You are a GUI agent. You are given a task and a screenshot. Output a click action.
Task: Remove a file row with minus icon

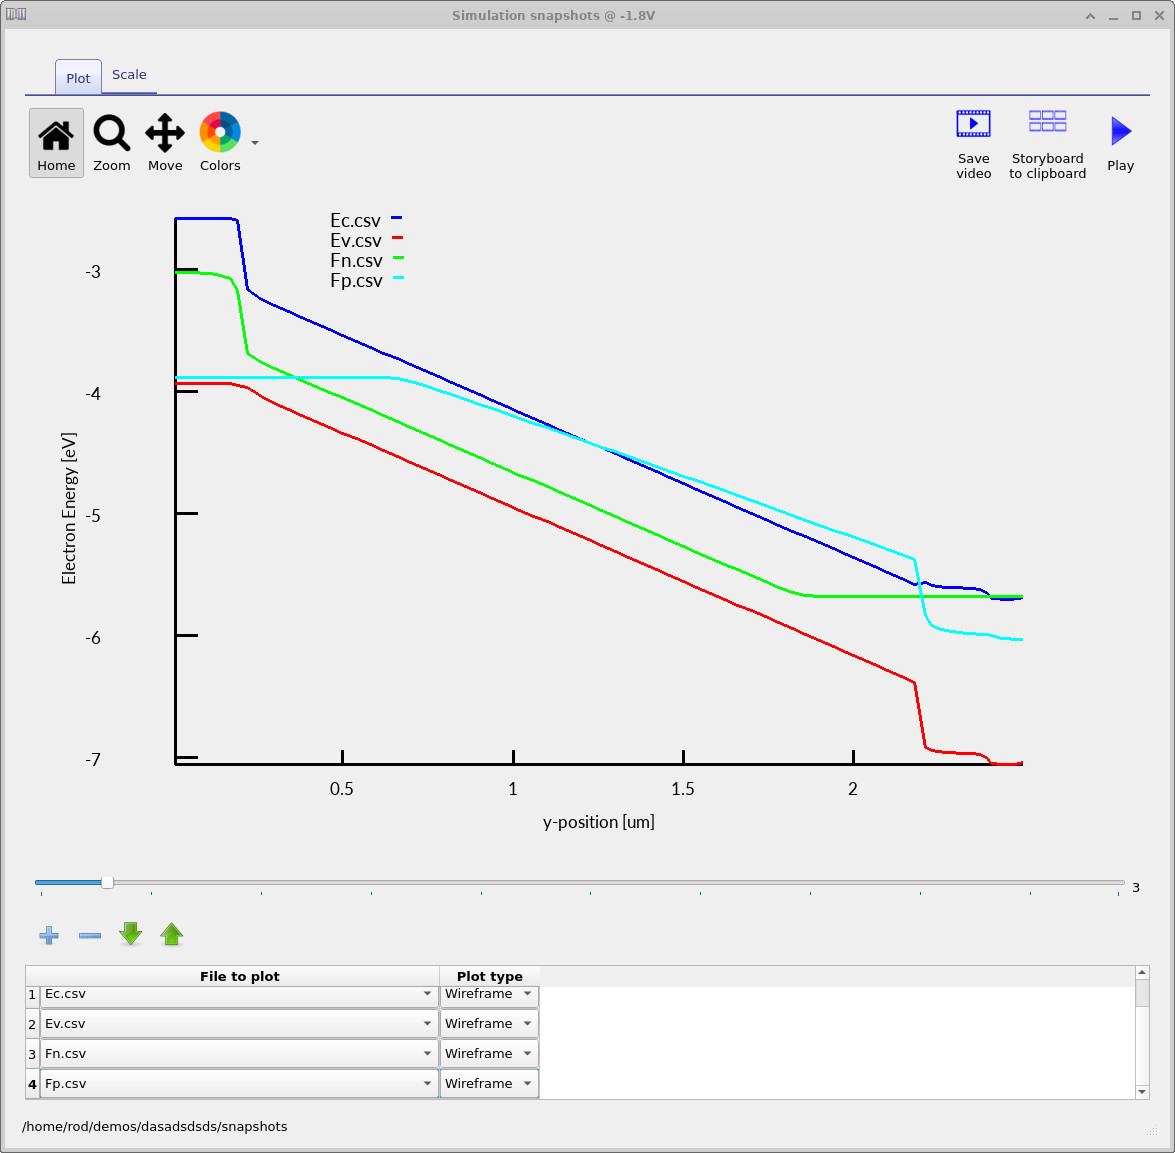click(x=90, y=935)
